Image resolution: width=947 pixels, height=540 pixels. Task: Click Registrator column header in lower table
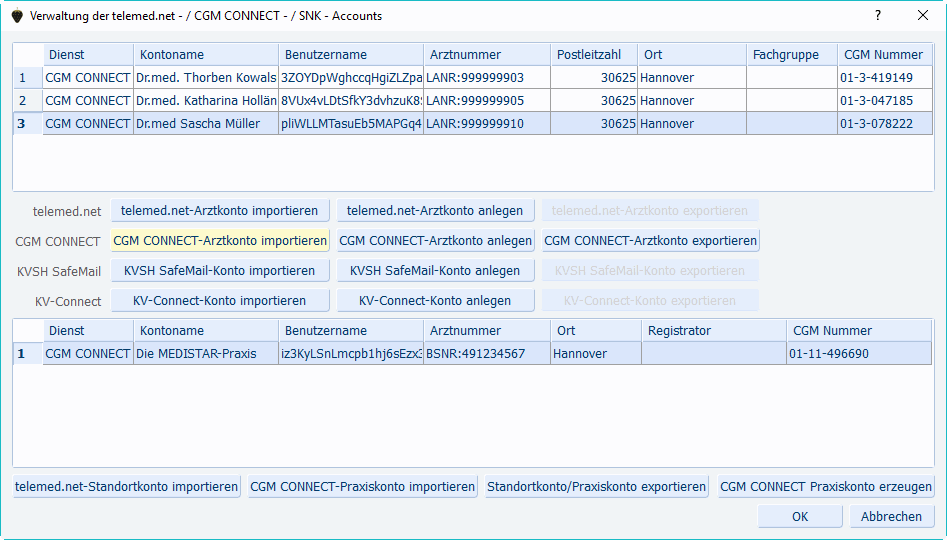(714, 330)
